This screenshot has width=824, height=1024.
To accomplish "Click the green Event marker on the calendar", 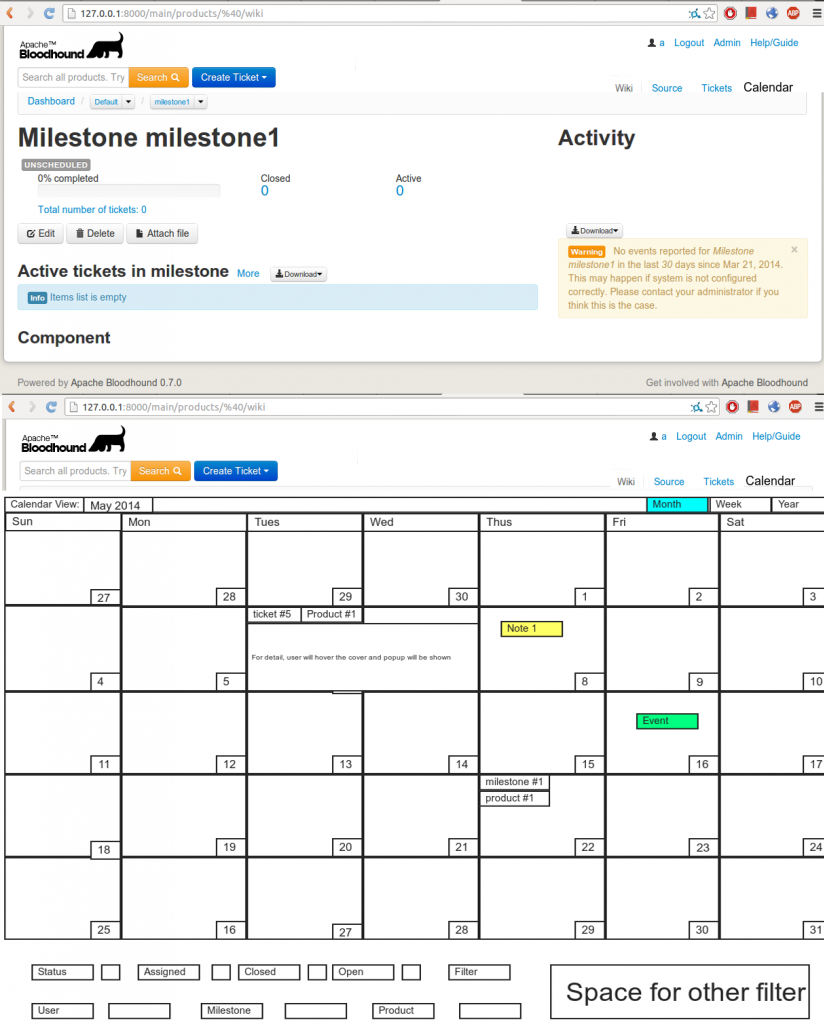I will (666, 721).
